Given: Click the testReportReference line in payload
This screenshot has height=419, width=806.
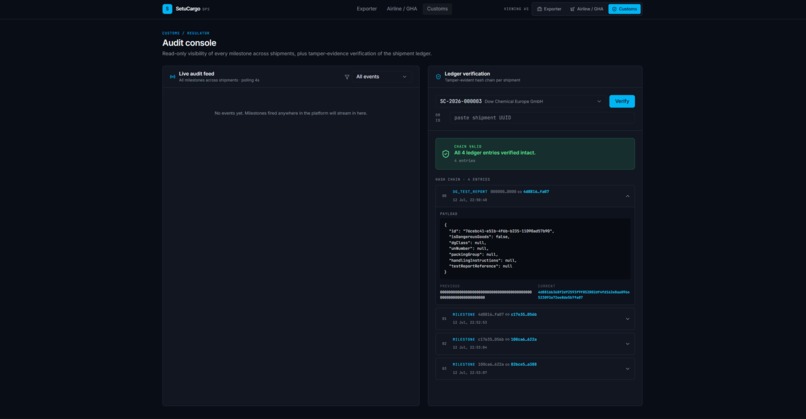Looking at the screenshot, I should click(481, 266).
